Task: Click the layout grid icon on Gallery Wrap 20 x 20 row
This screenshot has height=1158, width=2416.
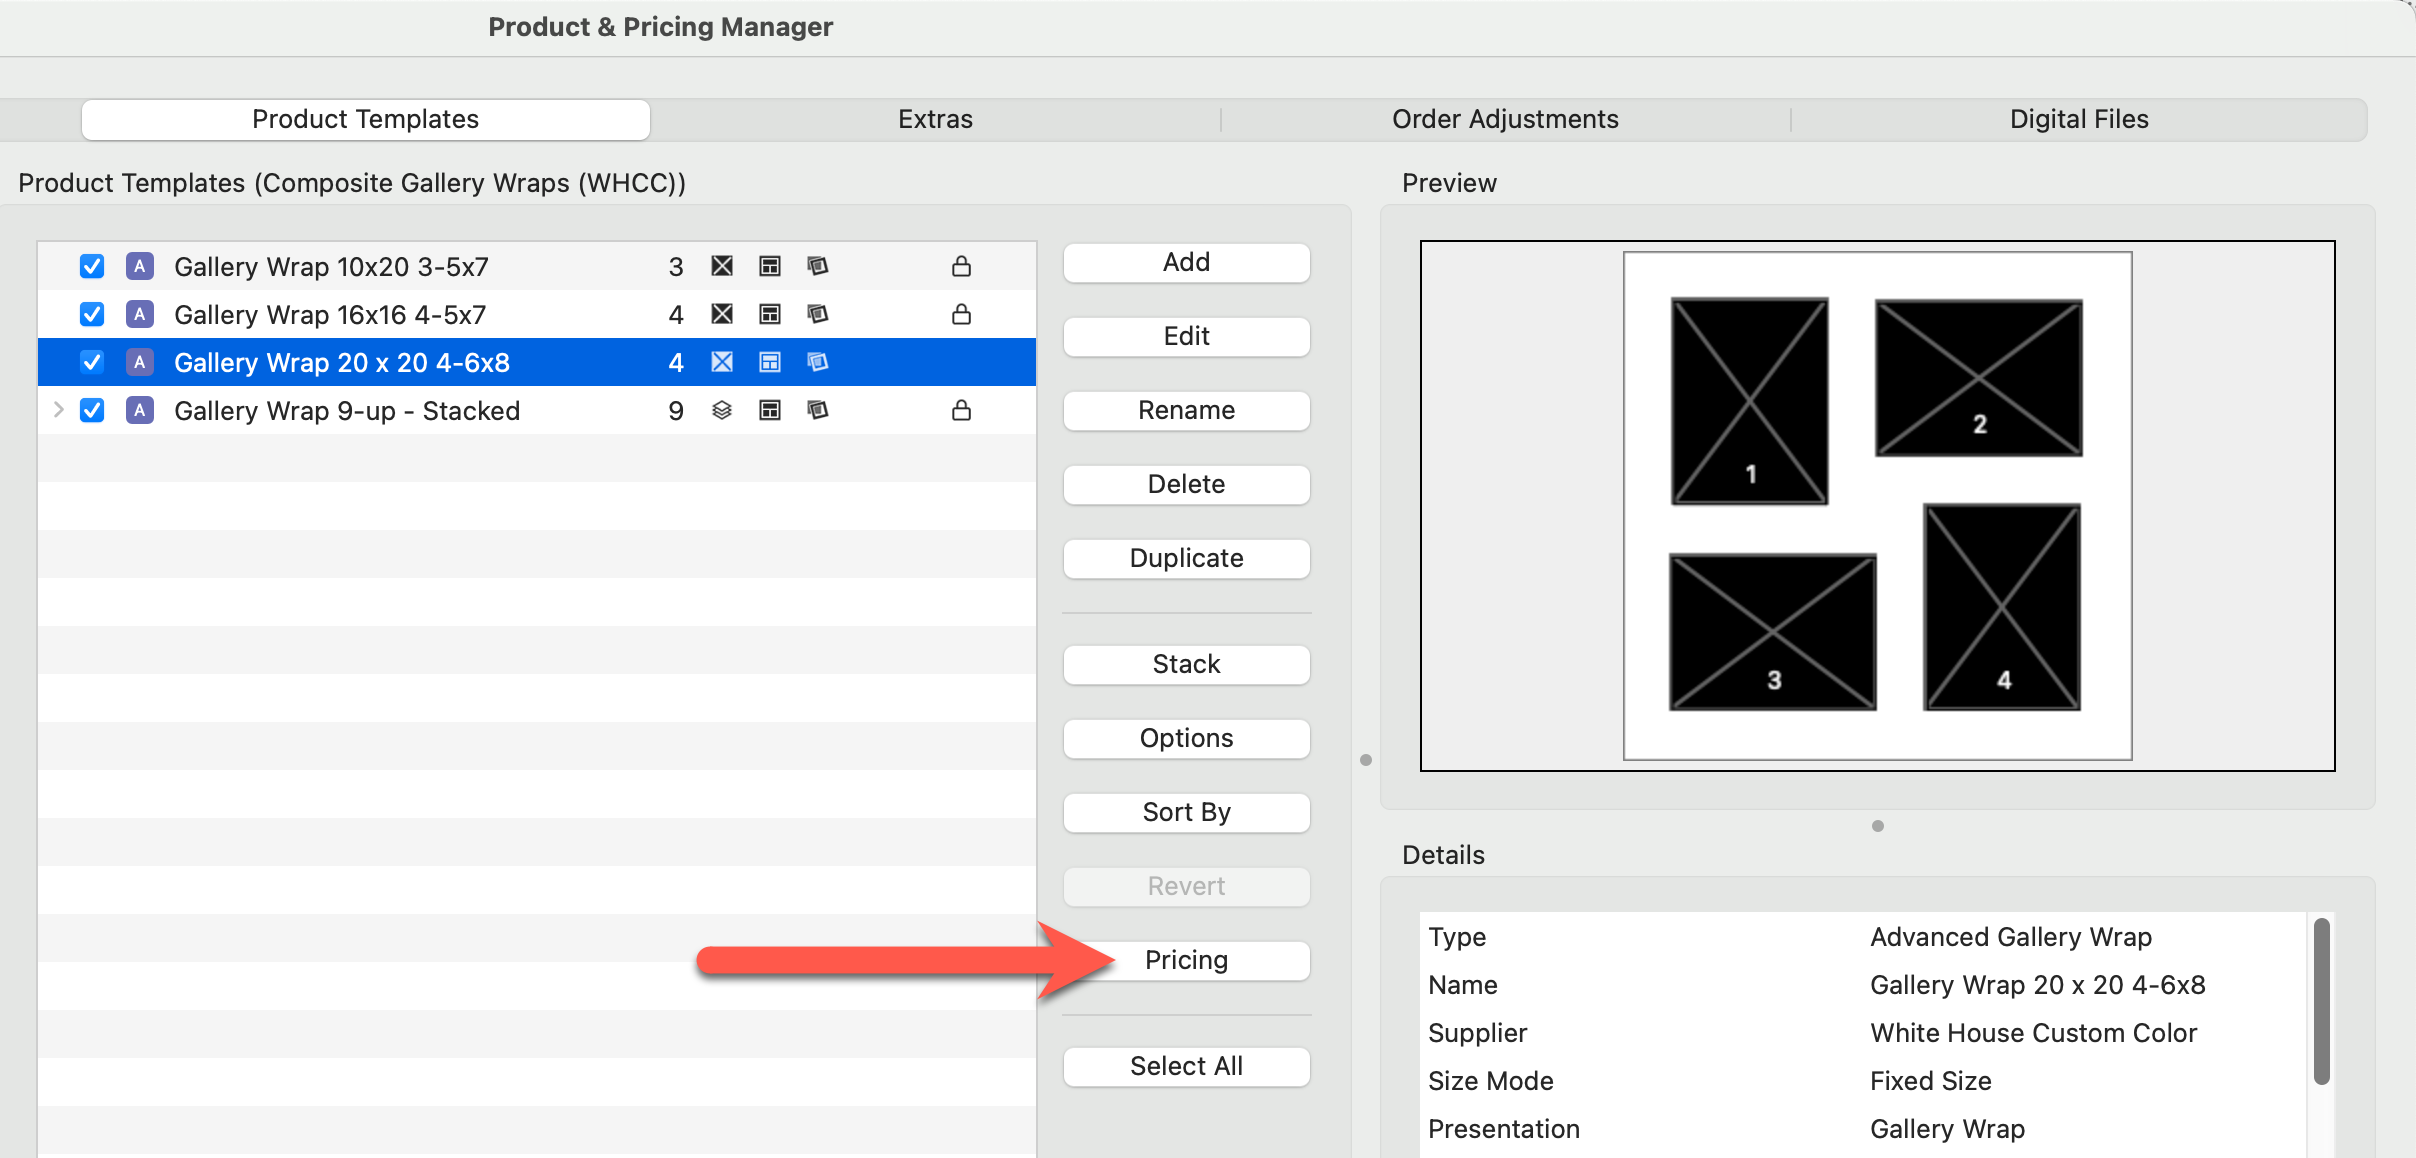Action: [770, 362]
